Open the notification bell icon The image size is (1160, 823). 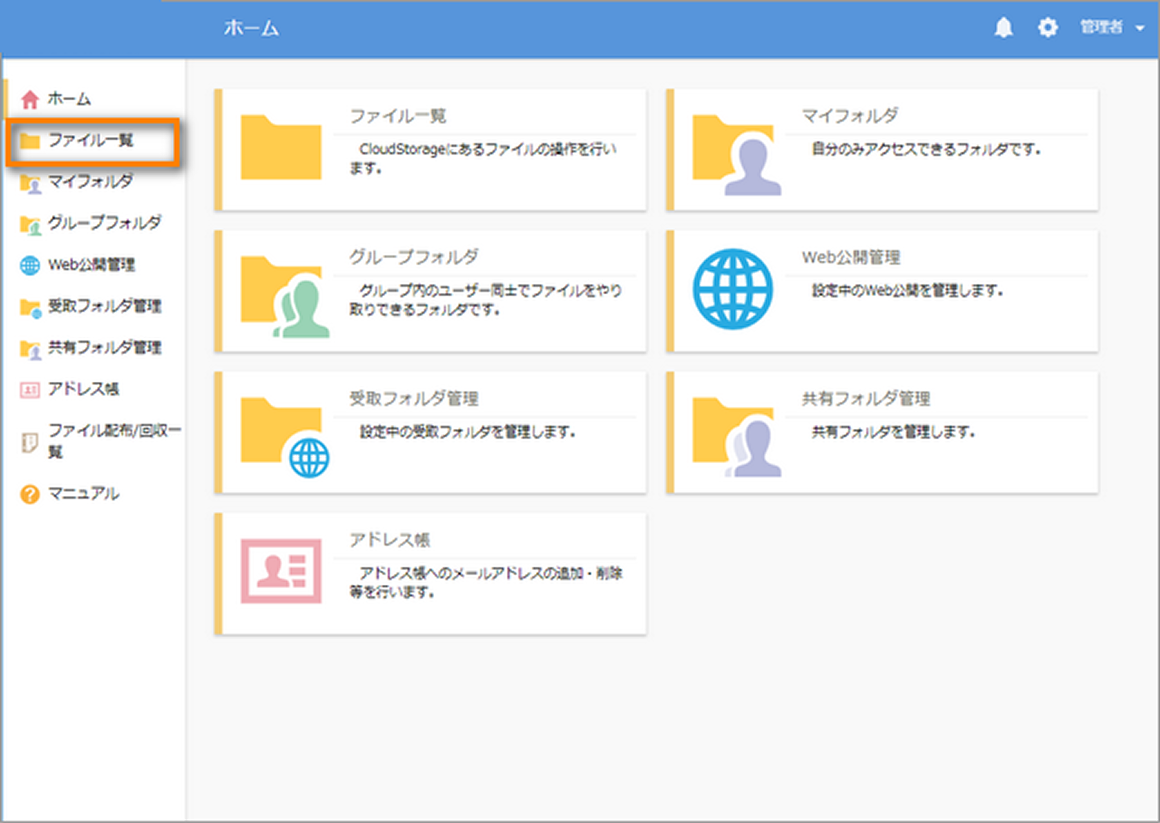pos(1003,28)
